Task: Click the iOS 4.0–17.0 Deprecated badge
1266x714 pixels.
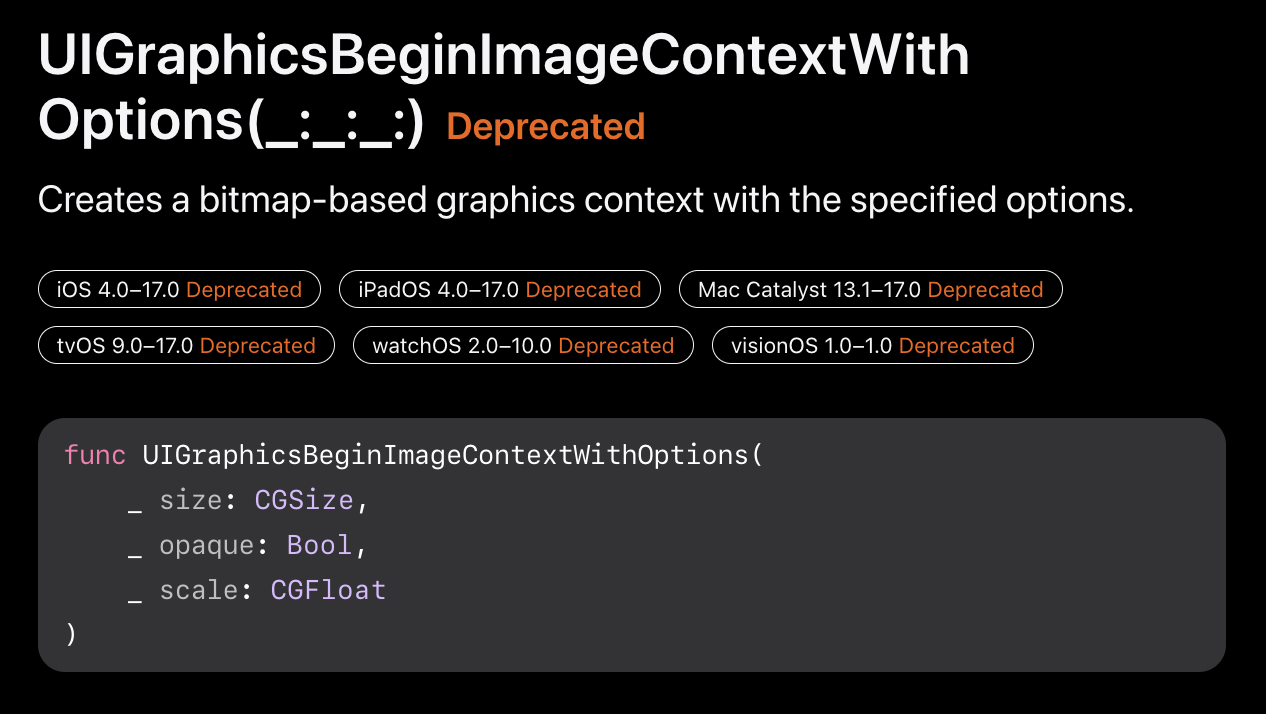Action: 180,290
